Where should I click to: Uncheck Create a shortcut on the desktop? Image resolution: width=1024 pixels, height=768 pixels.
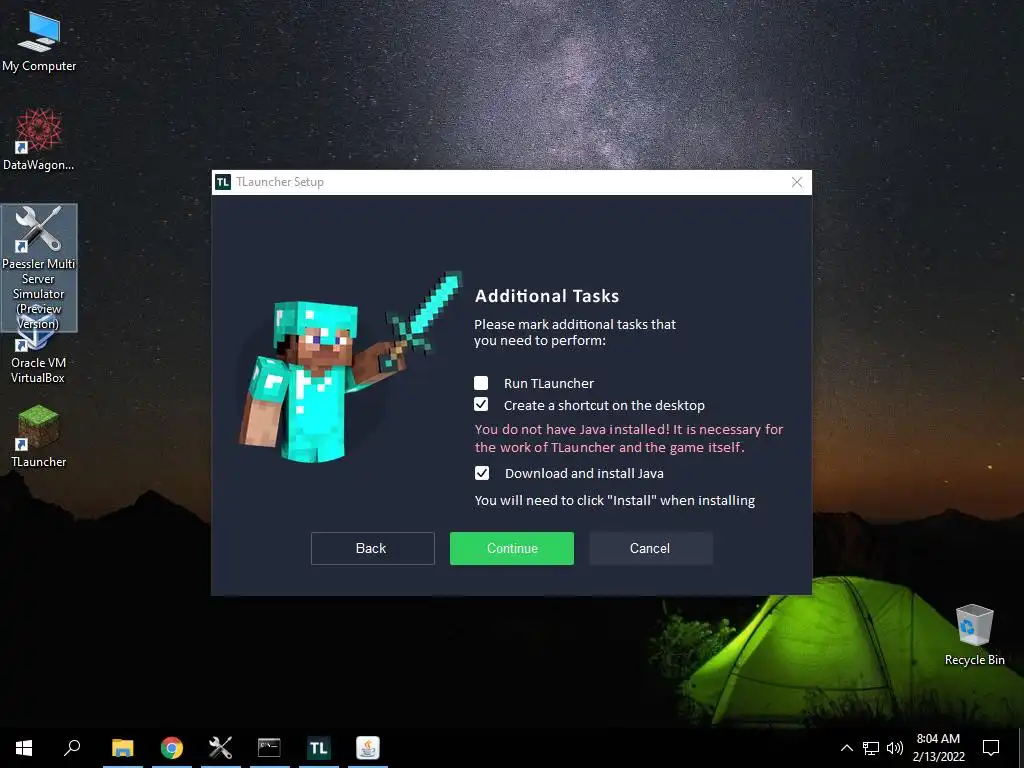[x=481, y=404]
